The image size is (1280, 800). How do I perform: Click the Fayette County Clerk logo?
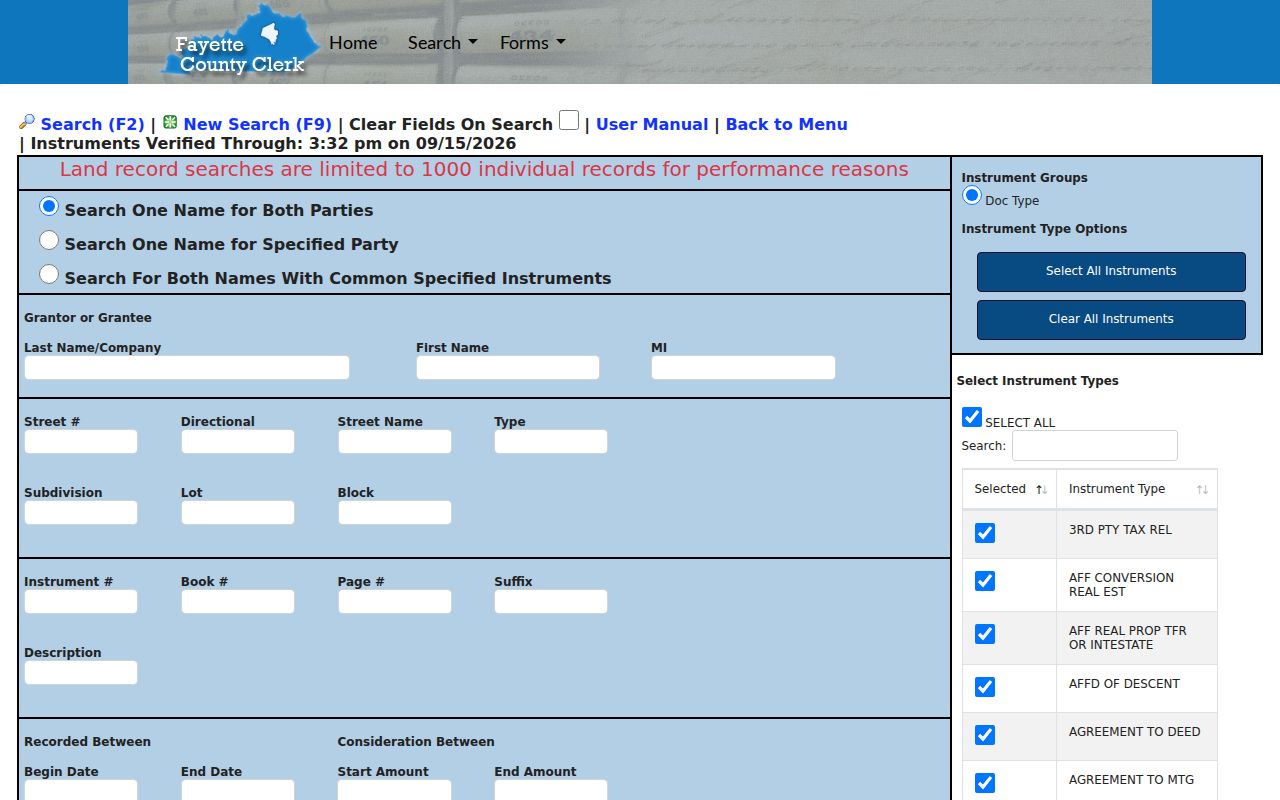pos(240,42)
